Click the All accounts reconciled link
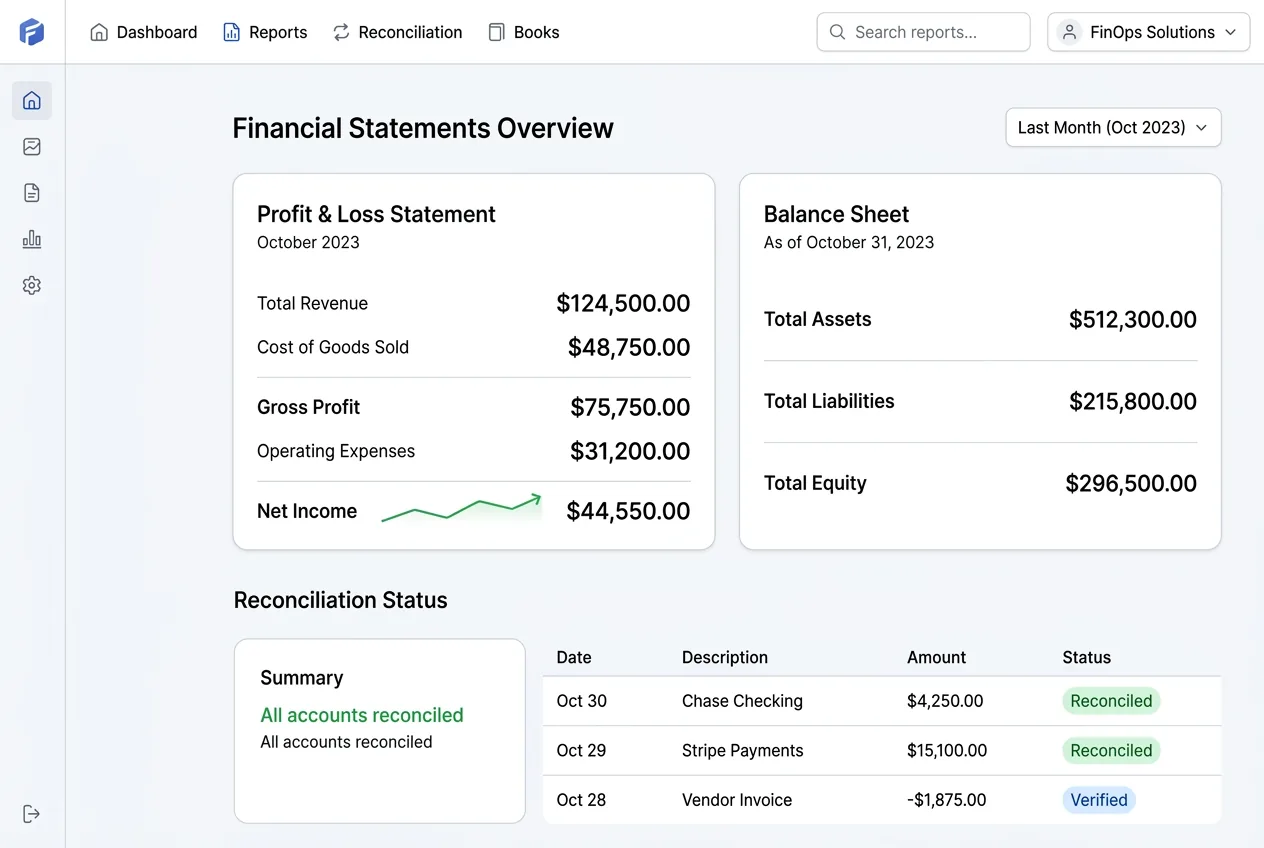The height and width of the screenshot is (848, 1264). 361,715
